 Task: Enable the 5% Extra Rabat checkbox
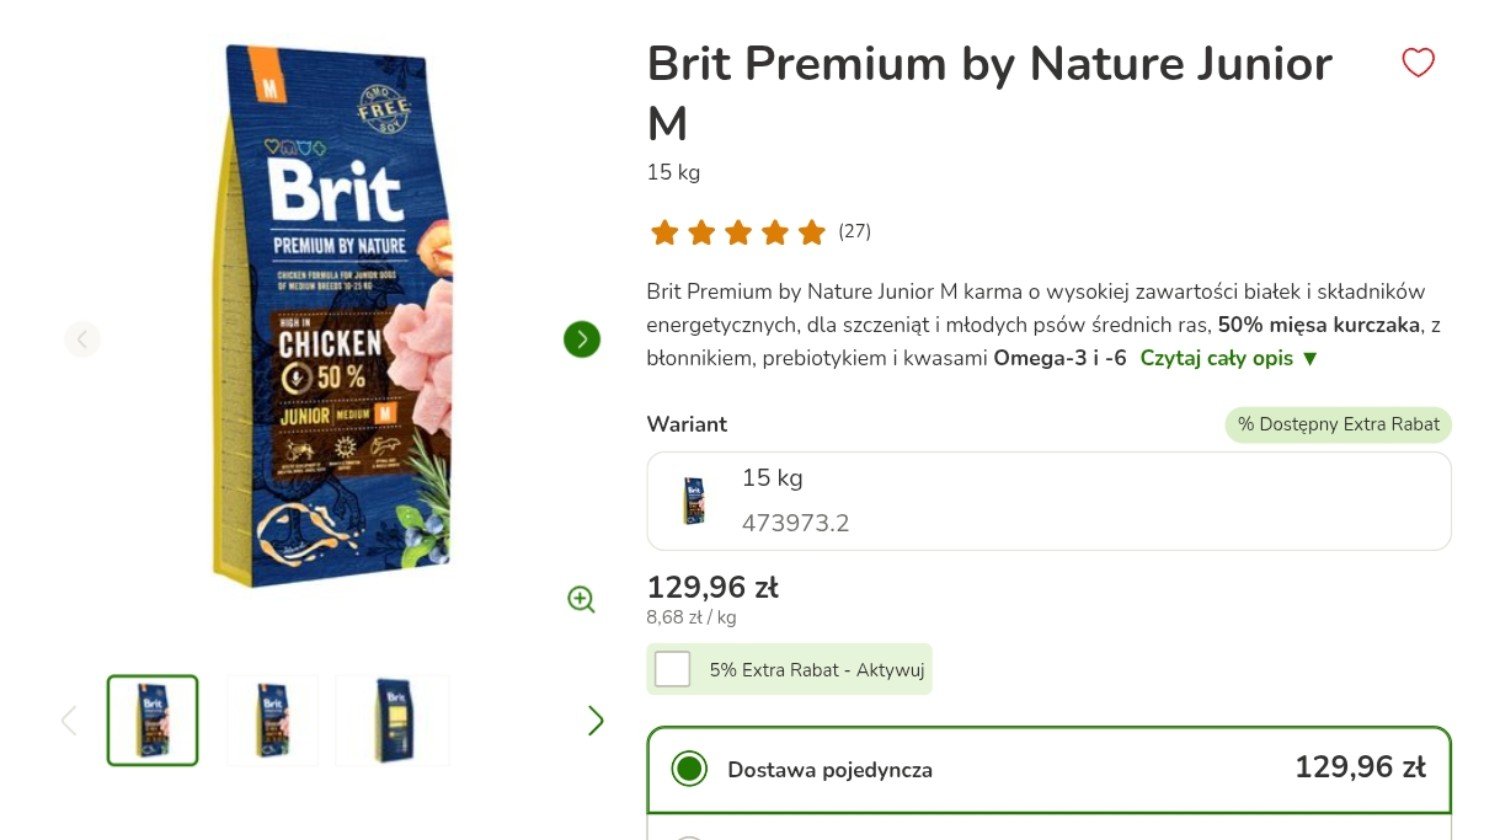click(x=672, y=669)
